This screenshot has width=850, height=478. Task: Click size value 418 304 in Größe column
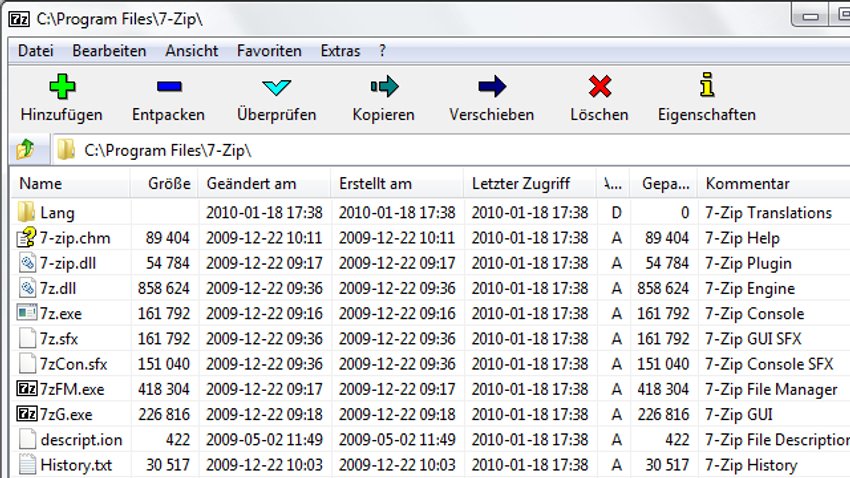point(164,389)
